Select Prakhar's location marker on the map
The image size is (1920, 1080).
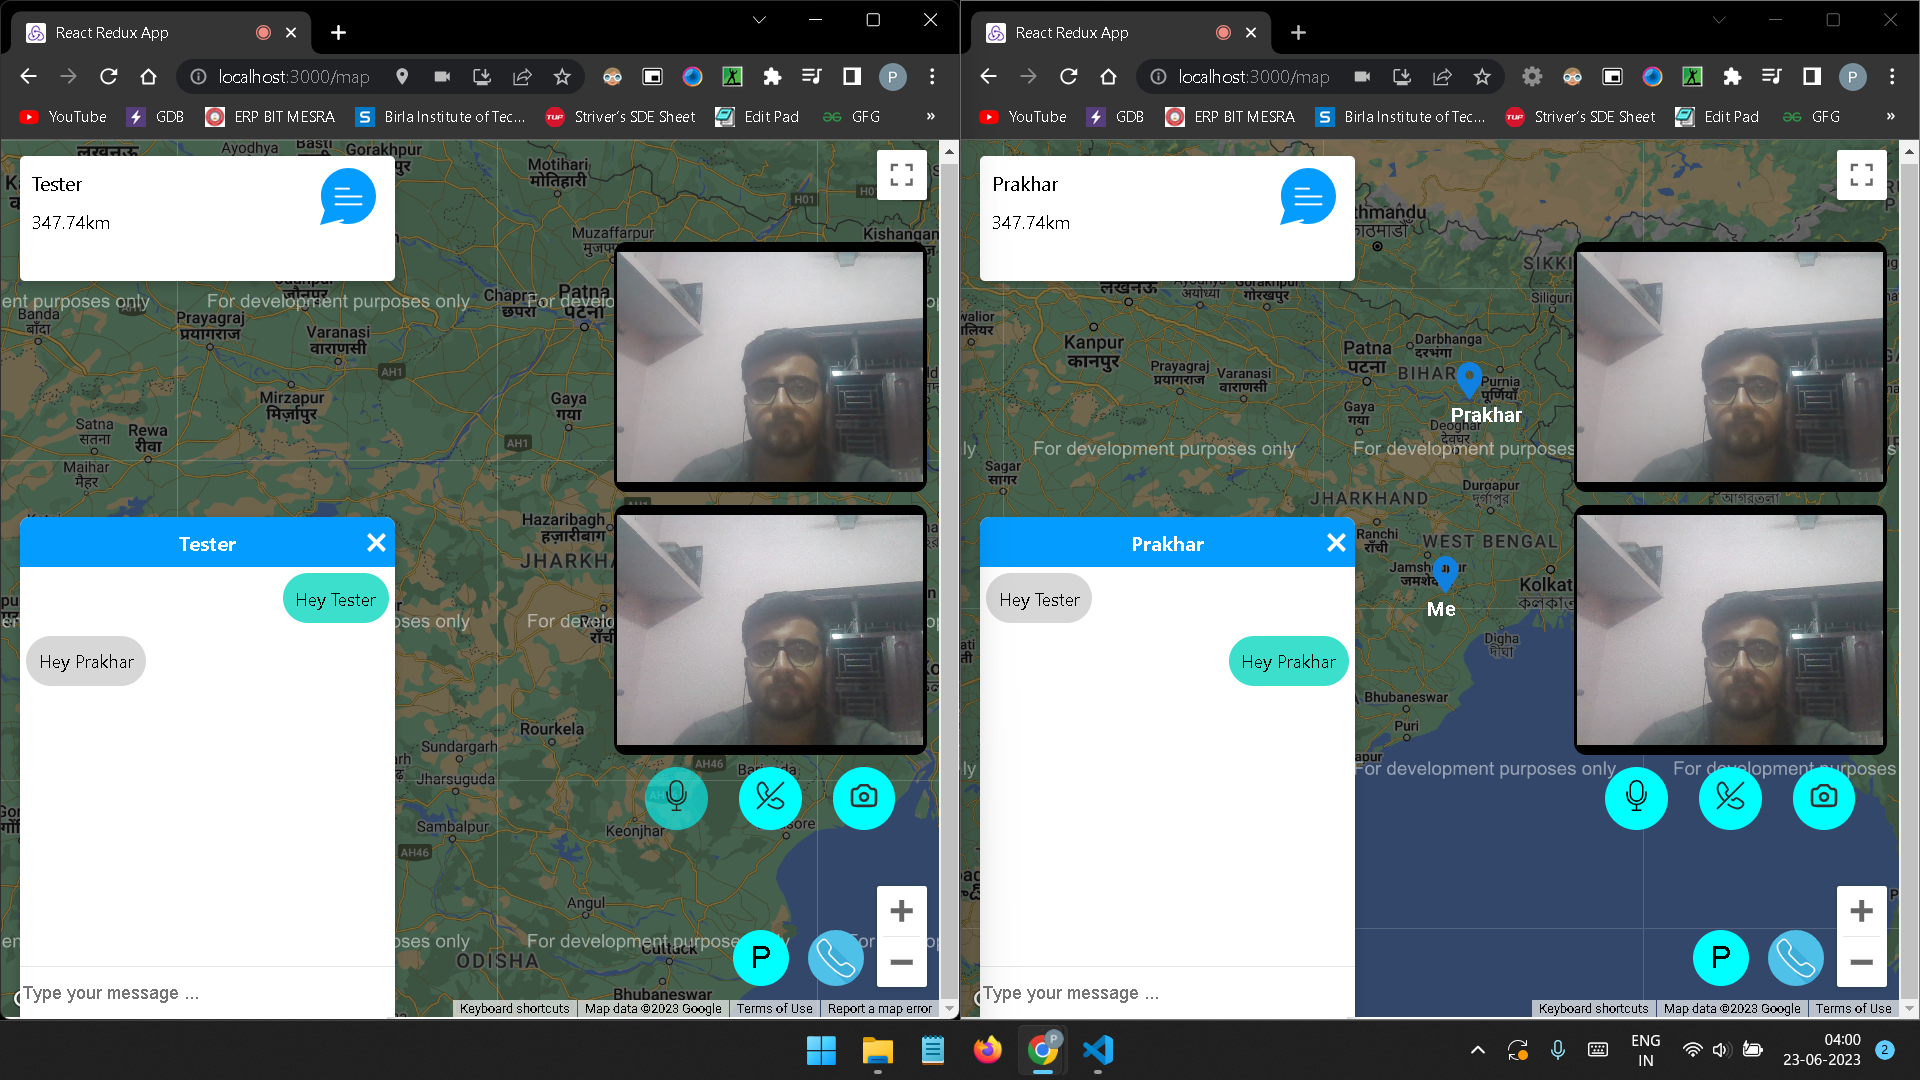click(x=1468, y=381)
